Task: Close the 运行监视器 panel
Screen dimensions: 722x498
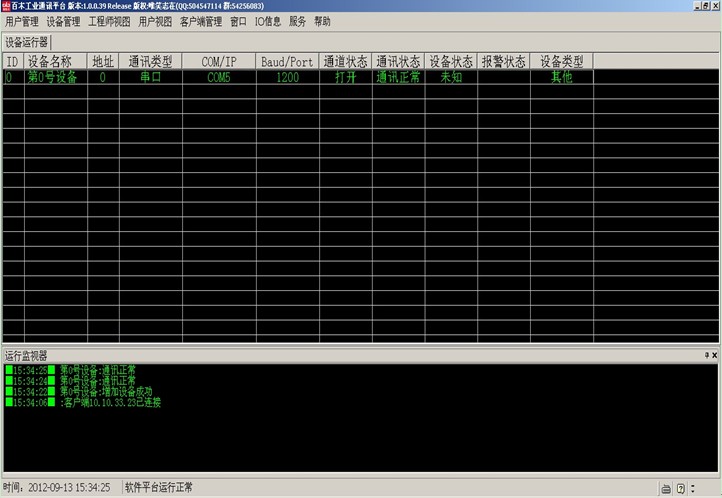Action: pyautogui.click(x=715, y=355)
